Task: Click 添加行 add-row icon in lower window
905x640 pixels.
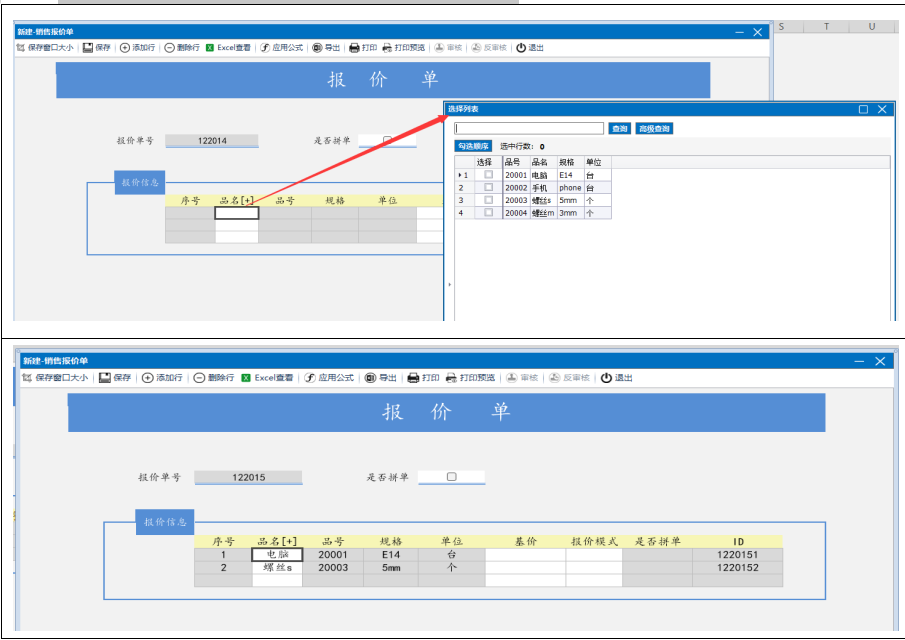Action: click(148, 378)
